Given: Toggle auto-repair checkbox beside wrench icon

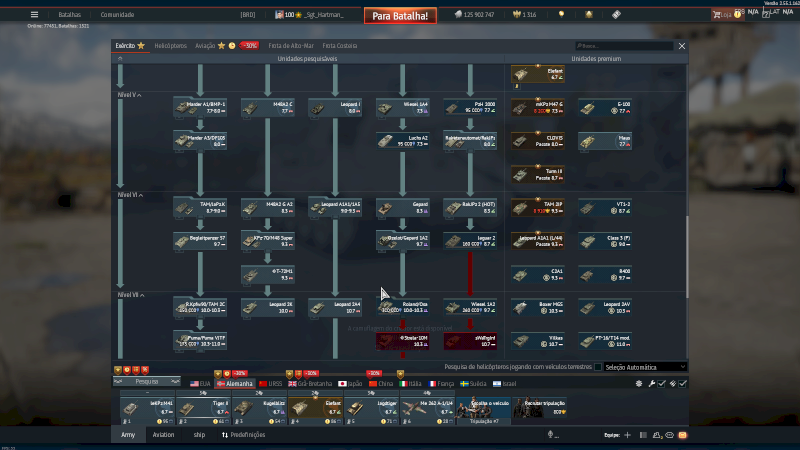Looking at the screenshot, I should [662, 383].
